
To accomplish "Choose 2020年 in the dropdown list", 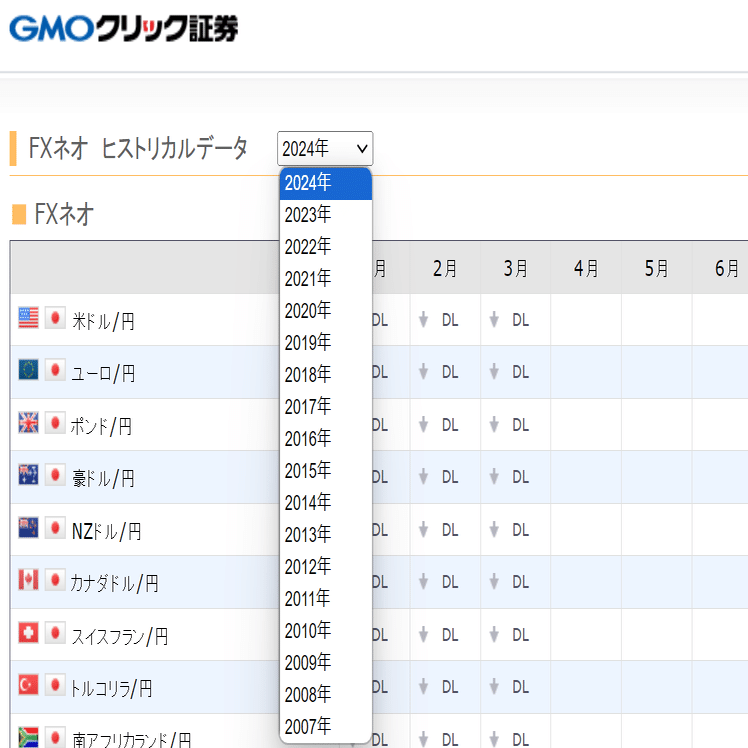I will [326, 311].
